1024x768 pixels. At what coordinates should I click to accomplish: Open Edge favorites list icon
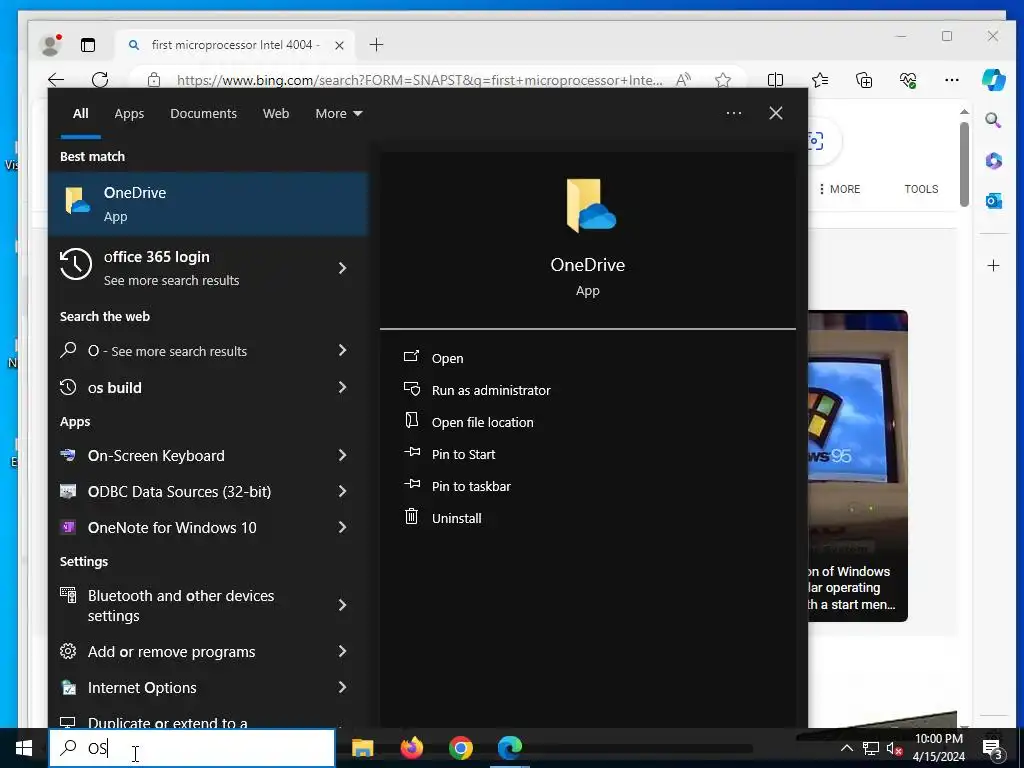pyautogui.click(x=820, y=80)
